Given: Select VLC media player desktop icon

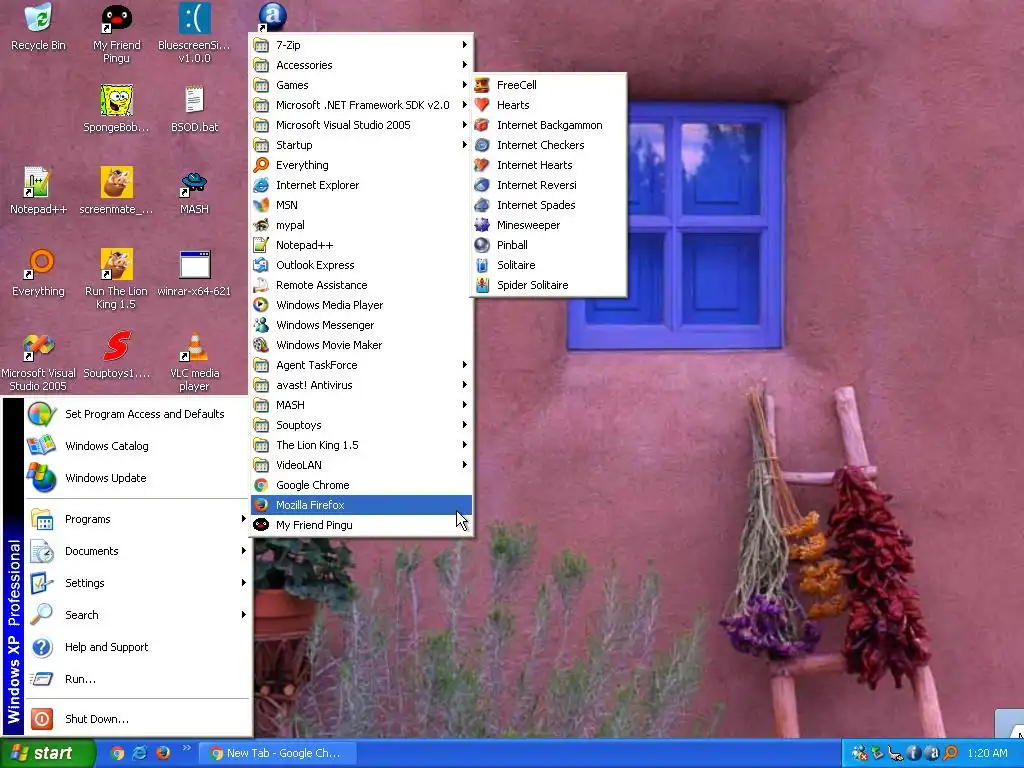Looking at the screenshot, I should [194, 362].
